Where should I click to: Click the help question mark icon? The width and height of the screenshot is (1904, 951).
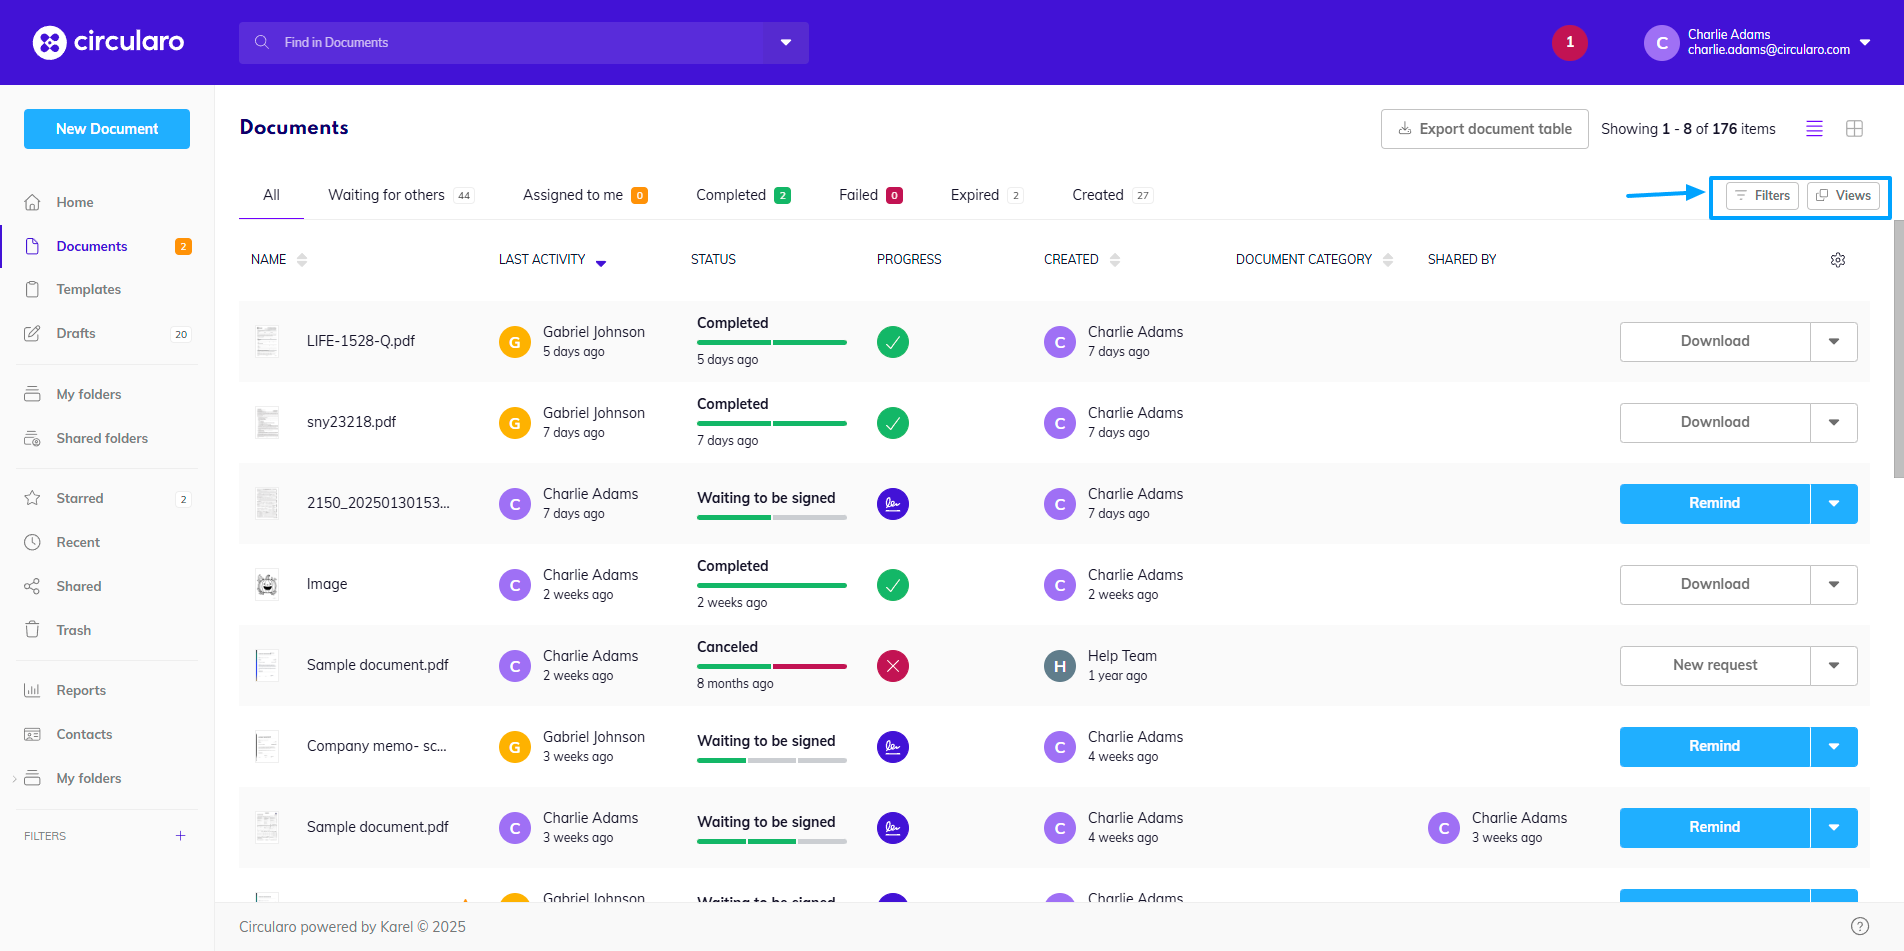point(1859,926)
